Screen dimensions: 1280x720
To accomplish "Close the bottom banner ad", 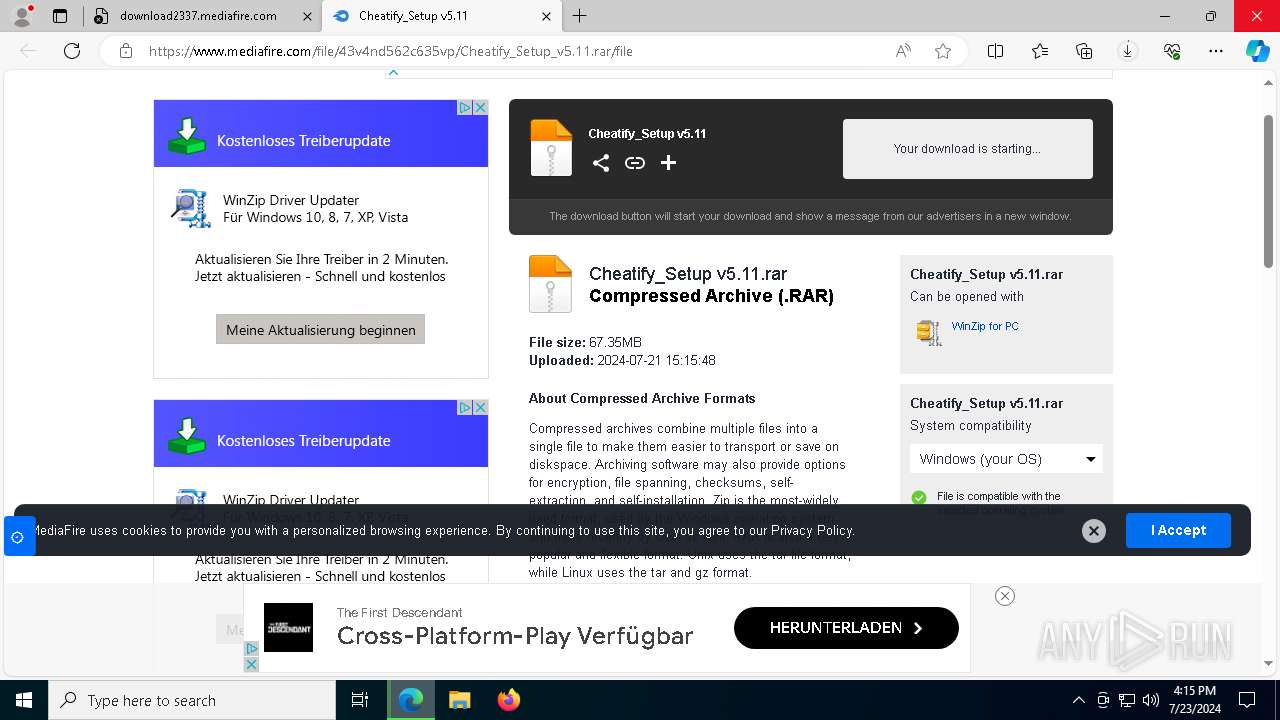I will pos(1005,596).
